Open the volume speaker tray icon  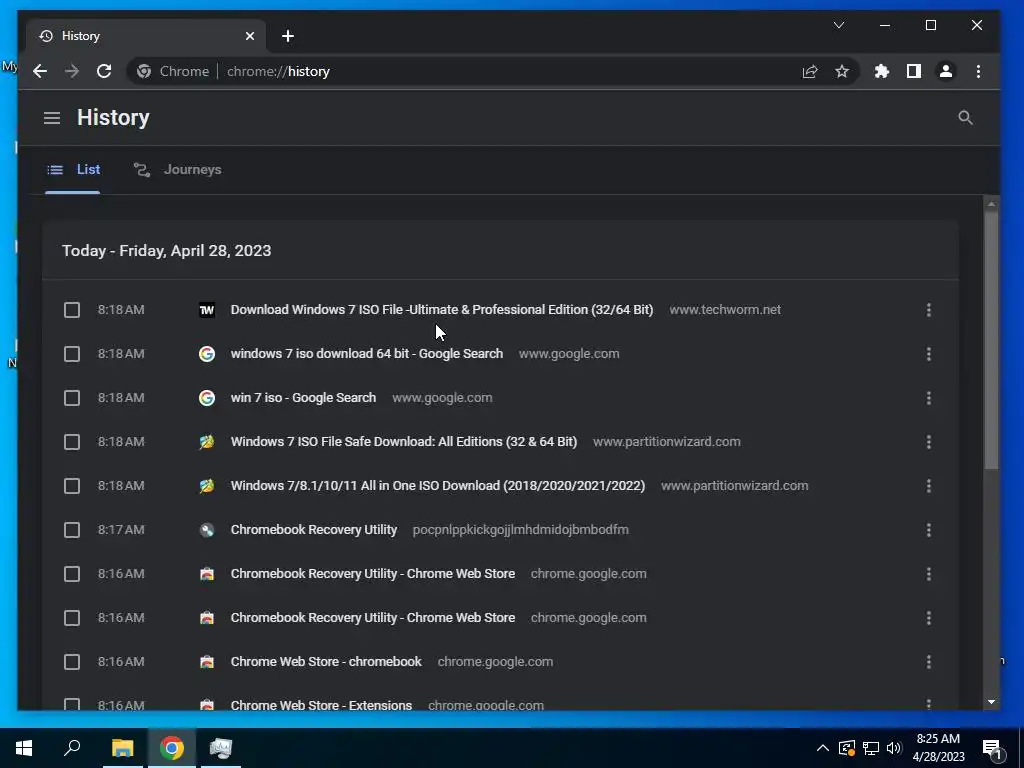(894, 748)
